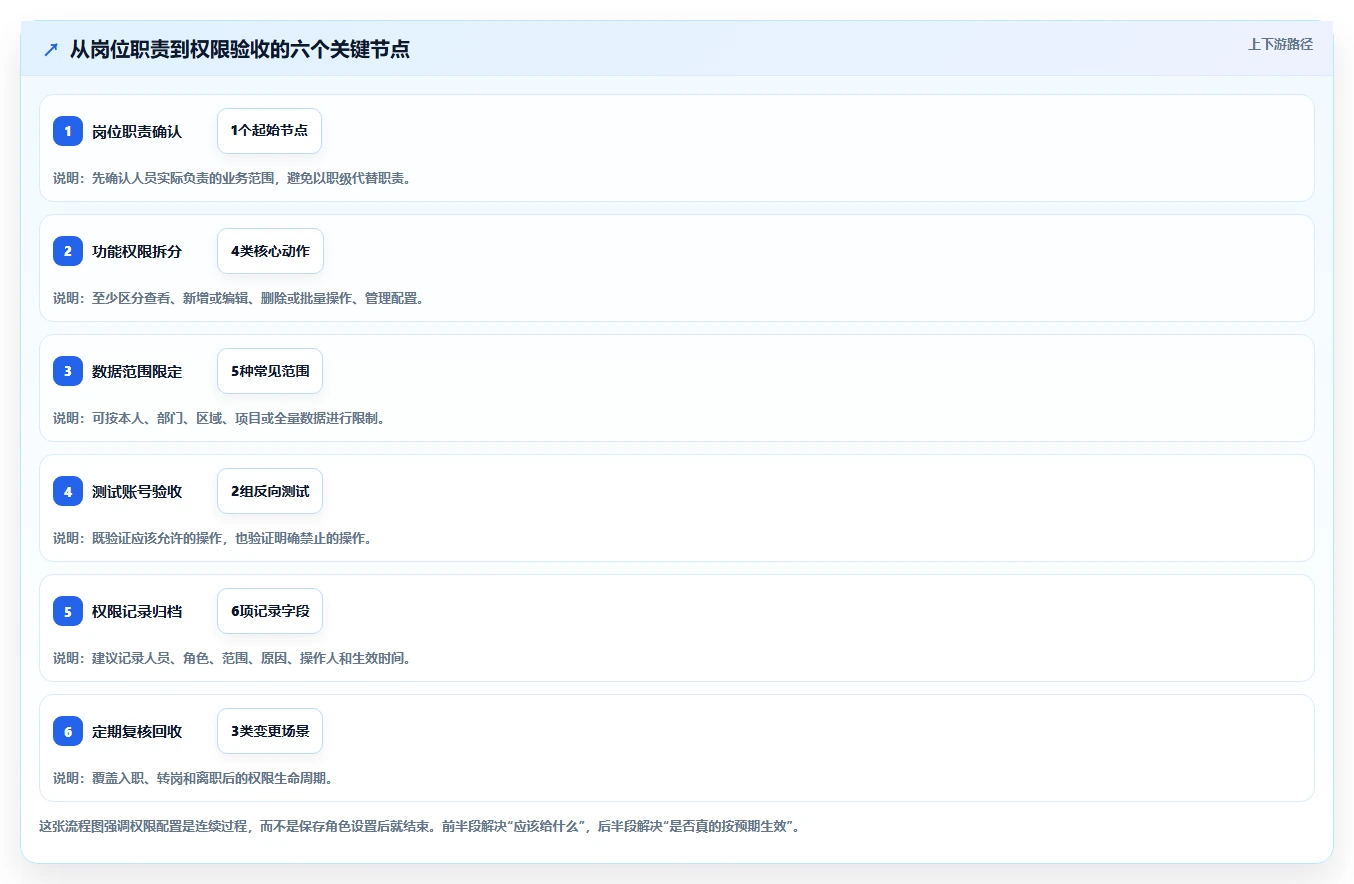This screenshot has width=1354, height=884.
Task: Click the title 从岗位职责到权限验收的六个关键节点
Action: click(240, 50)
